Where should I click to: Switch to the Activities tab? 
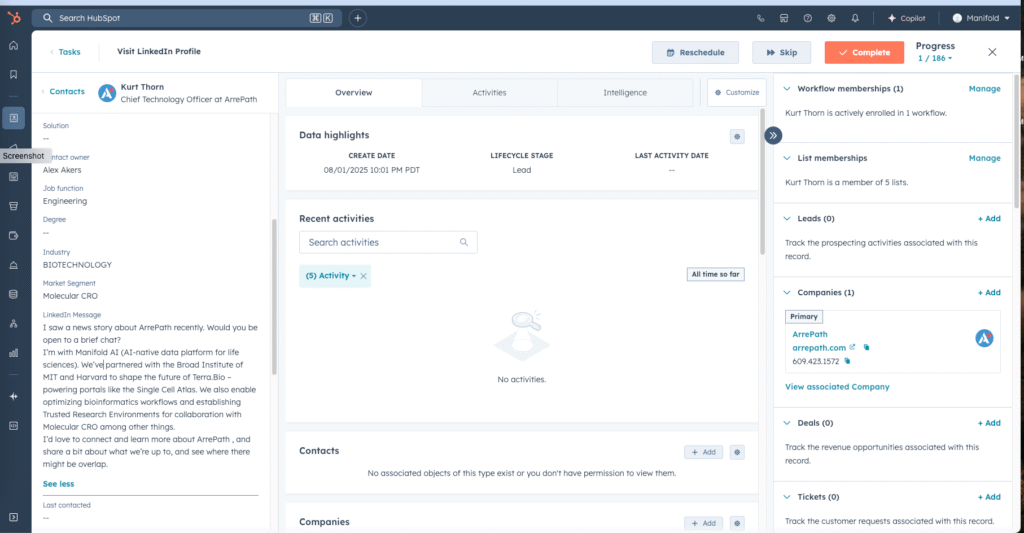click(489, 93)
